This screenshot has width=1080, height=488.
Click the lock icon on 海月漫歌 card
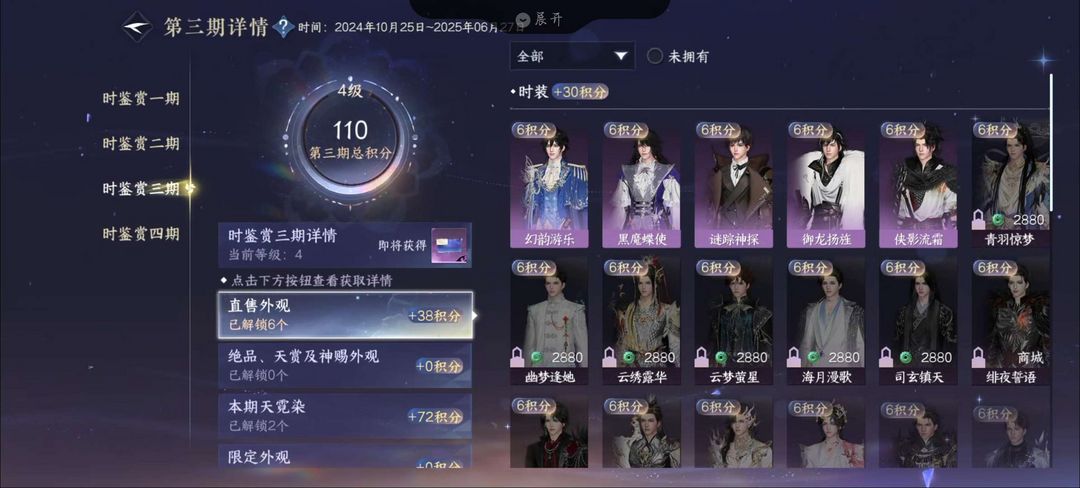point(793,357)
